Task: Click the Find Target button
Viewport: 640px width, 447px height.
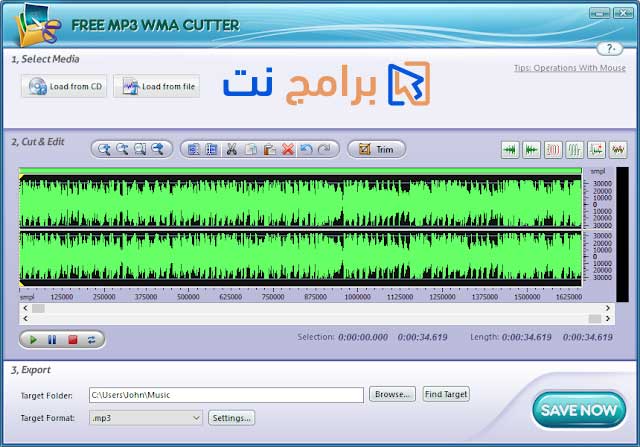Action: [x=446, y=394]
